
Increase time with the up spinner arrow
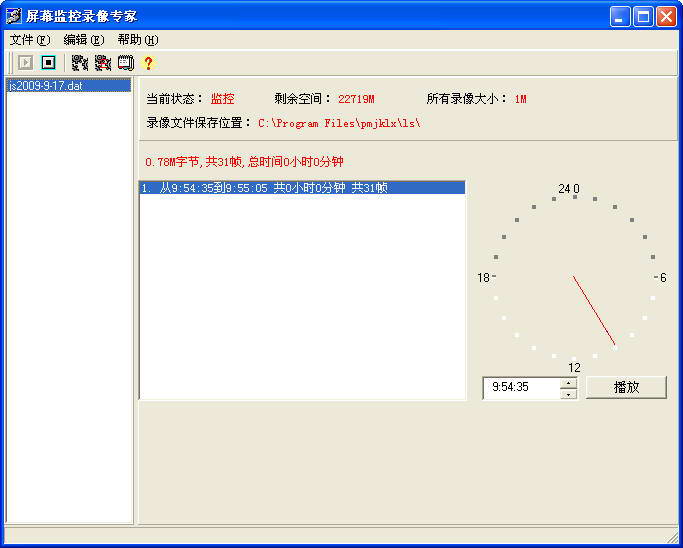tap(568, 382)
